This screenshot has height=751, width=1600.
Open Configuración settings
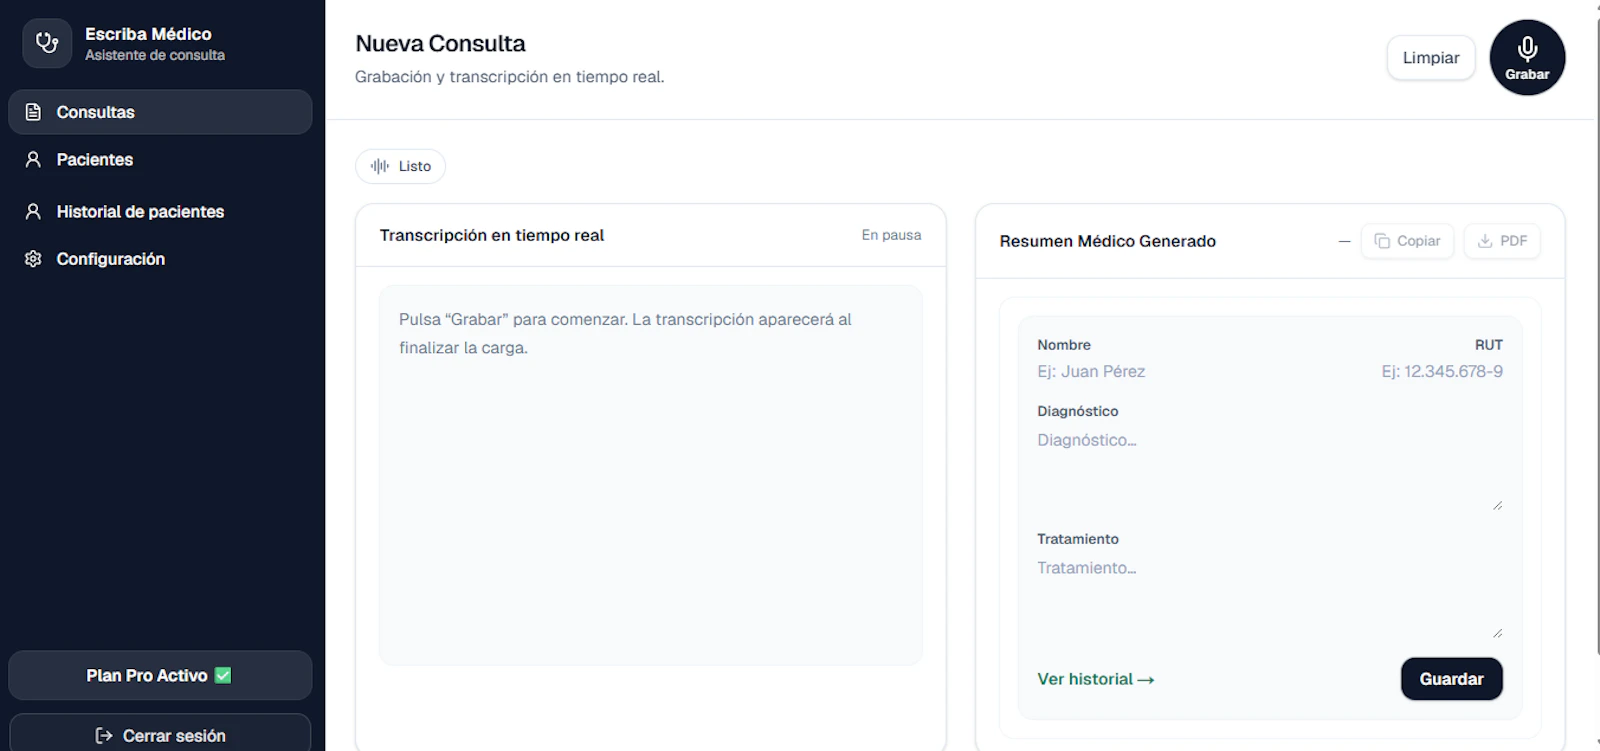point(160,259)
